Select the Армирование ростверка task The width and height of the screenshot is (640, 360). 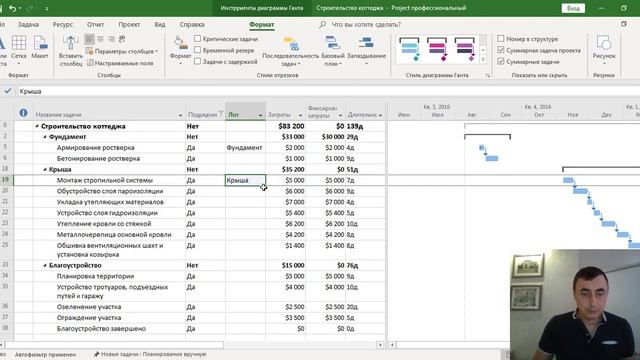[x=96, y=148]
